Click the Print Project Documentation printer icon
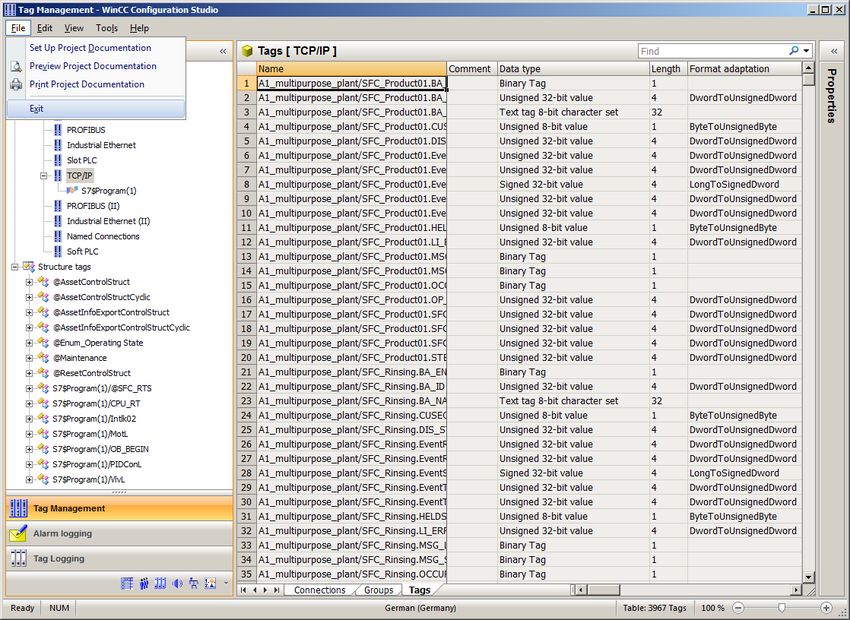Viewport: 850px width, 620px height. click(x=16, y=84)
